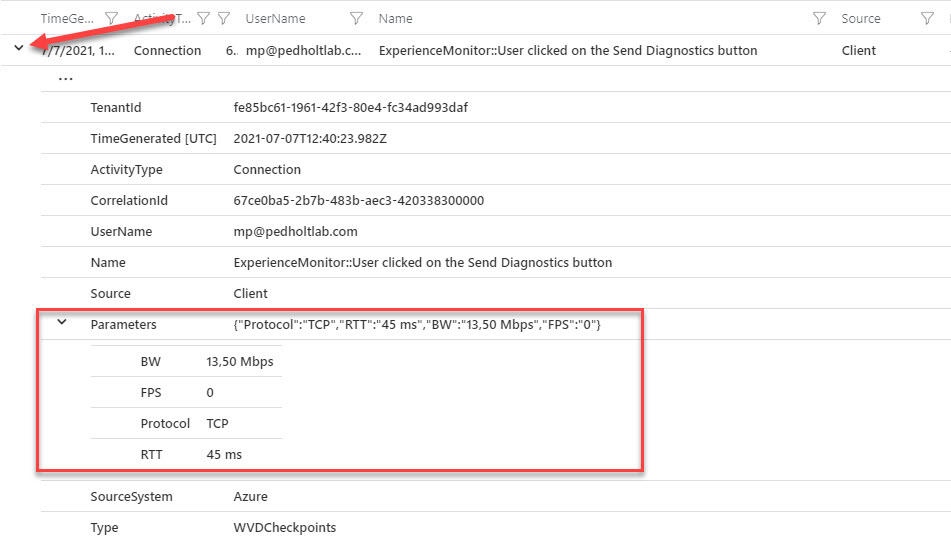Open the three-dots row options menu

pyautogui.click(x=66, y=79)
